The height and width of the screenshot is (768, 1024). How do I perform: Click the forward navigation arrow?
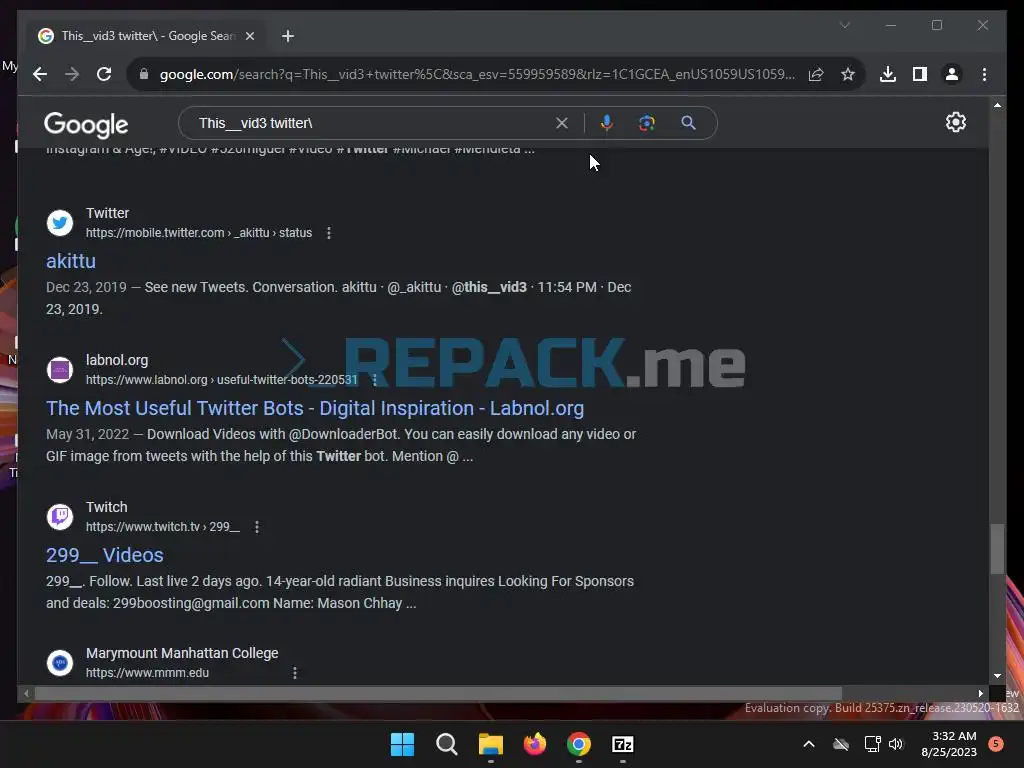(72, 74)
